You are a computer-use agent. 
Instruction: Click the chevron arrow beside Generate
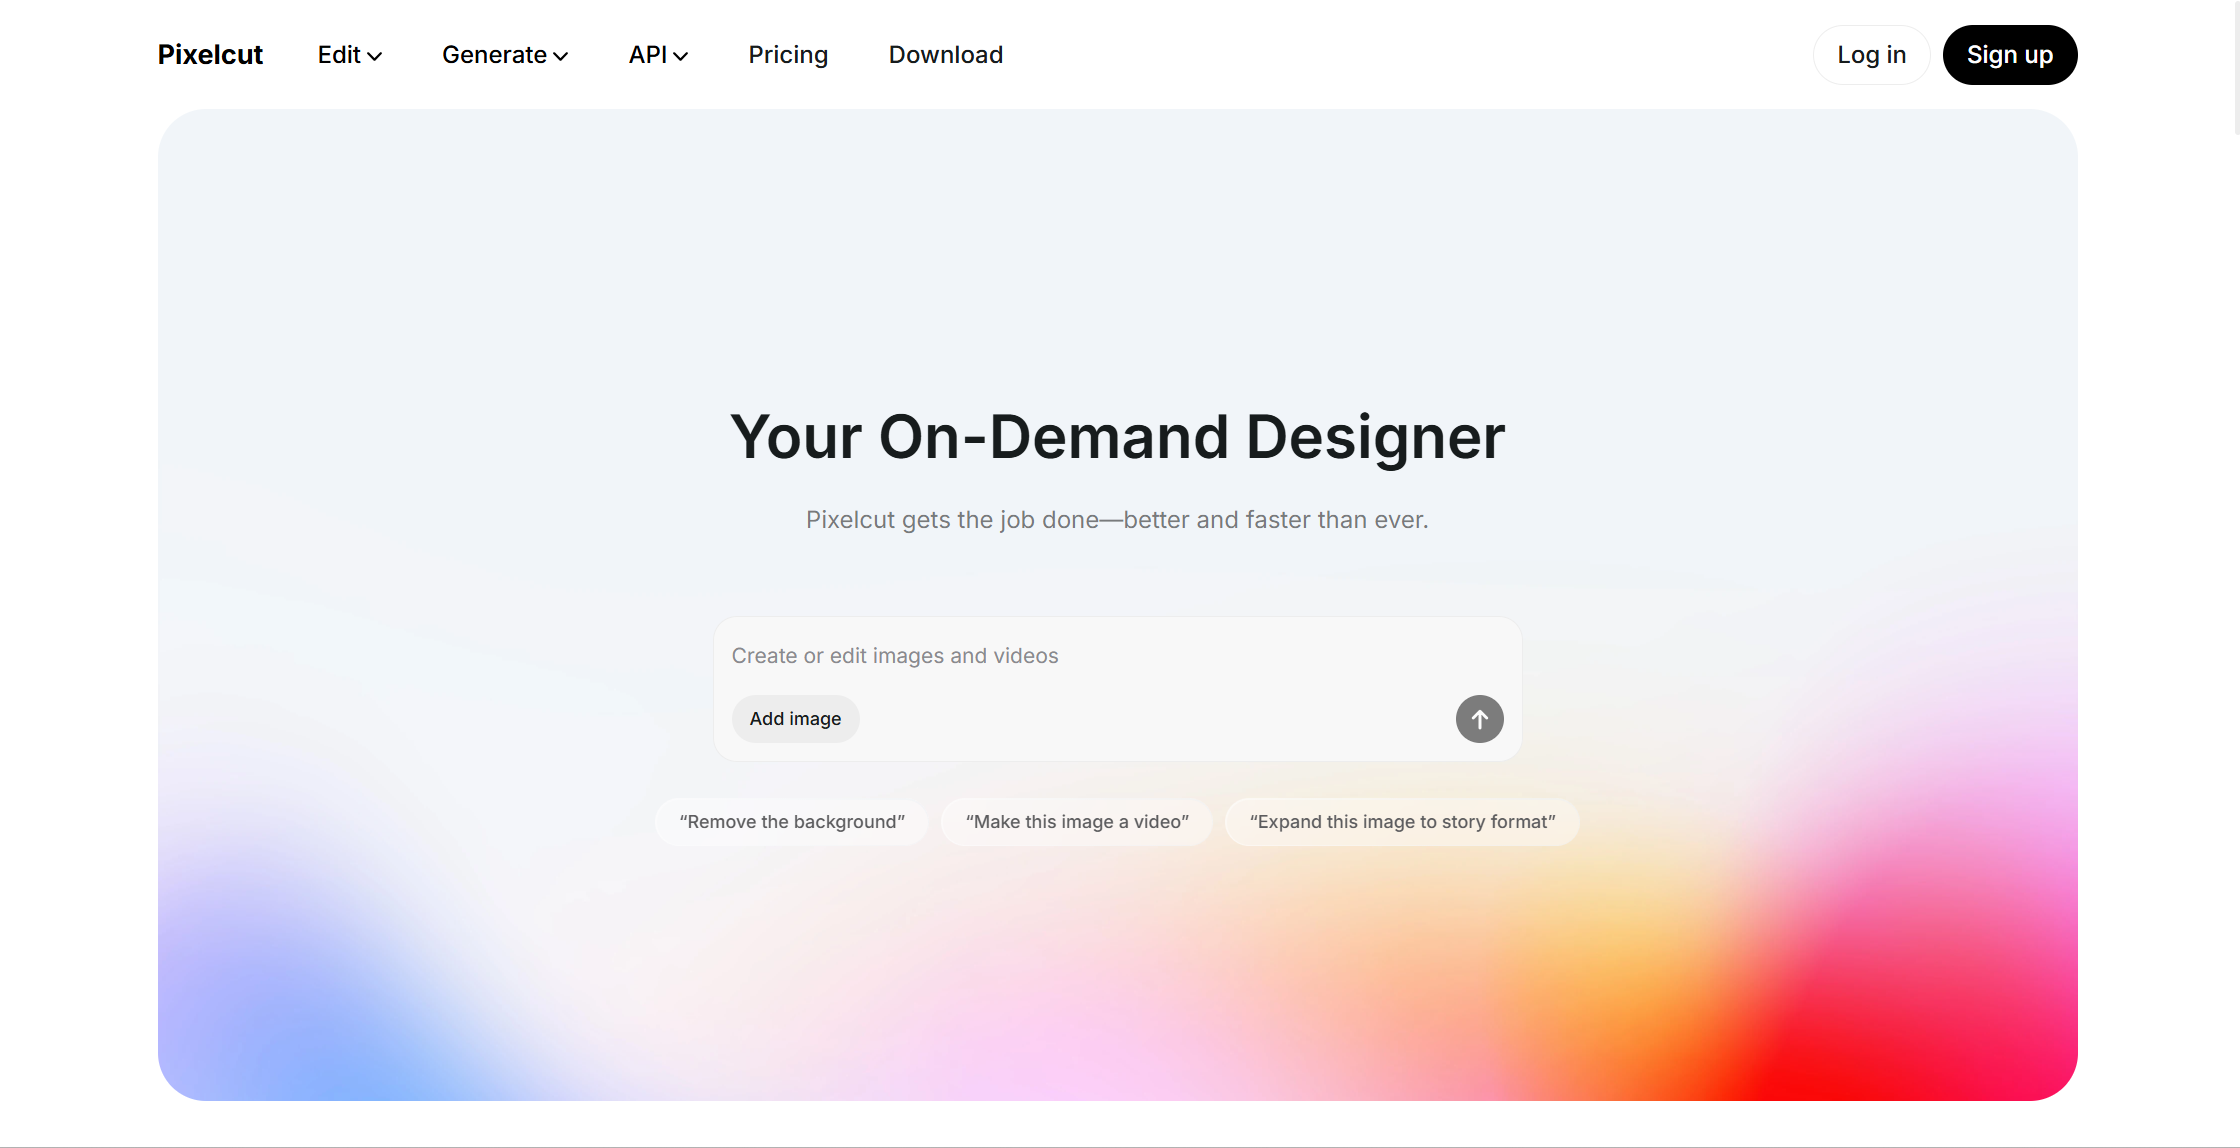pos(561,57)
